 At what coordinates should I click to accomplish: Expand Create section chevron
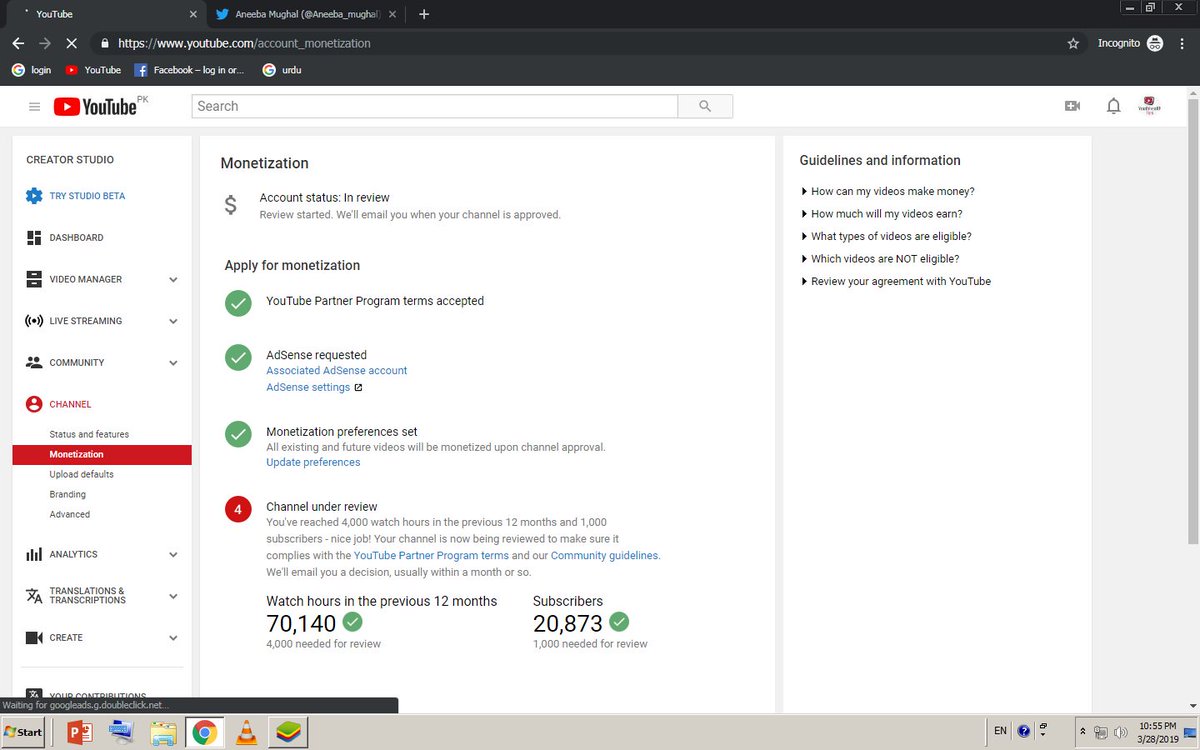(173, 638)
